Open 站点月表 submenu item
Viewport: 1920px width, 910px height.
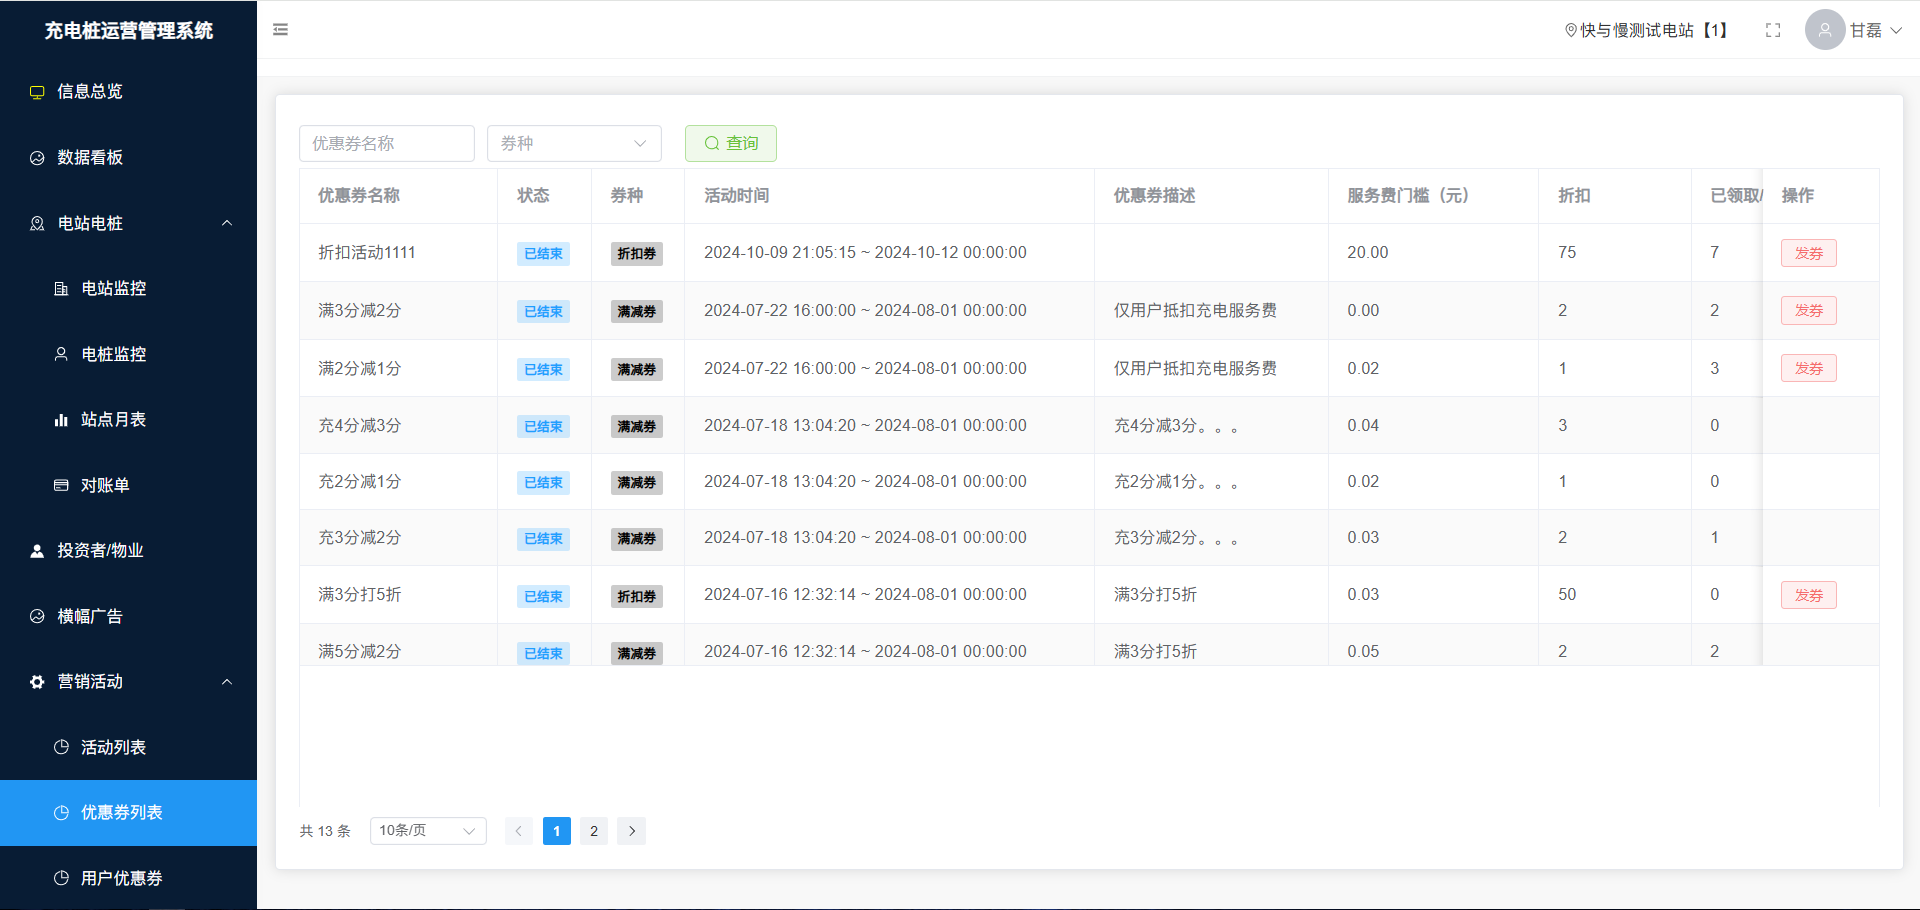pyautogui.click(x=128, y=420)
